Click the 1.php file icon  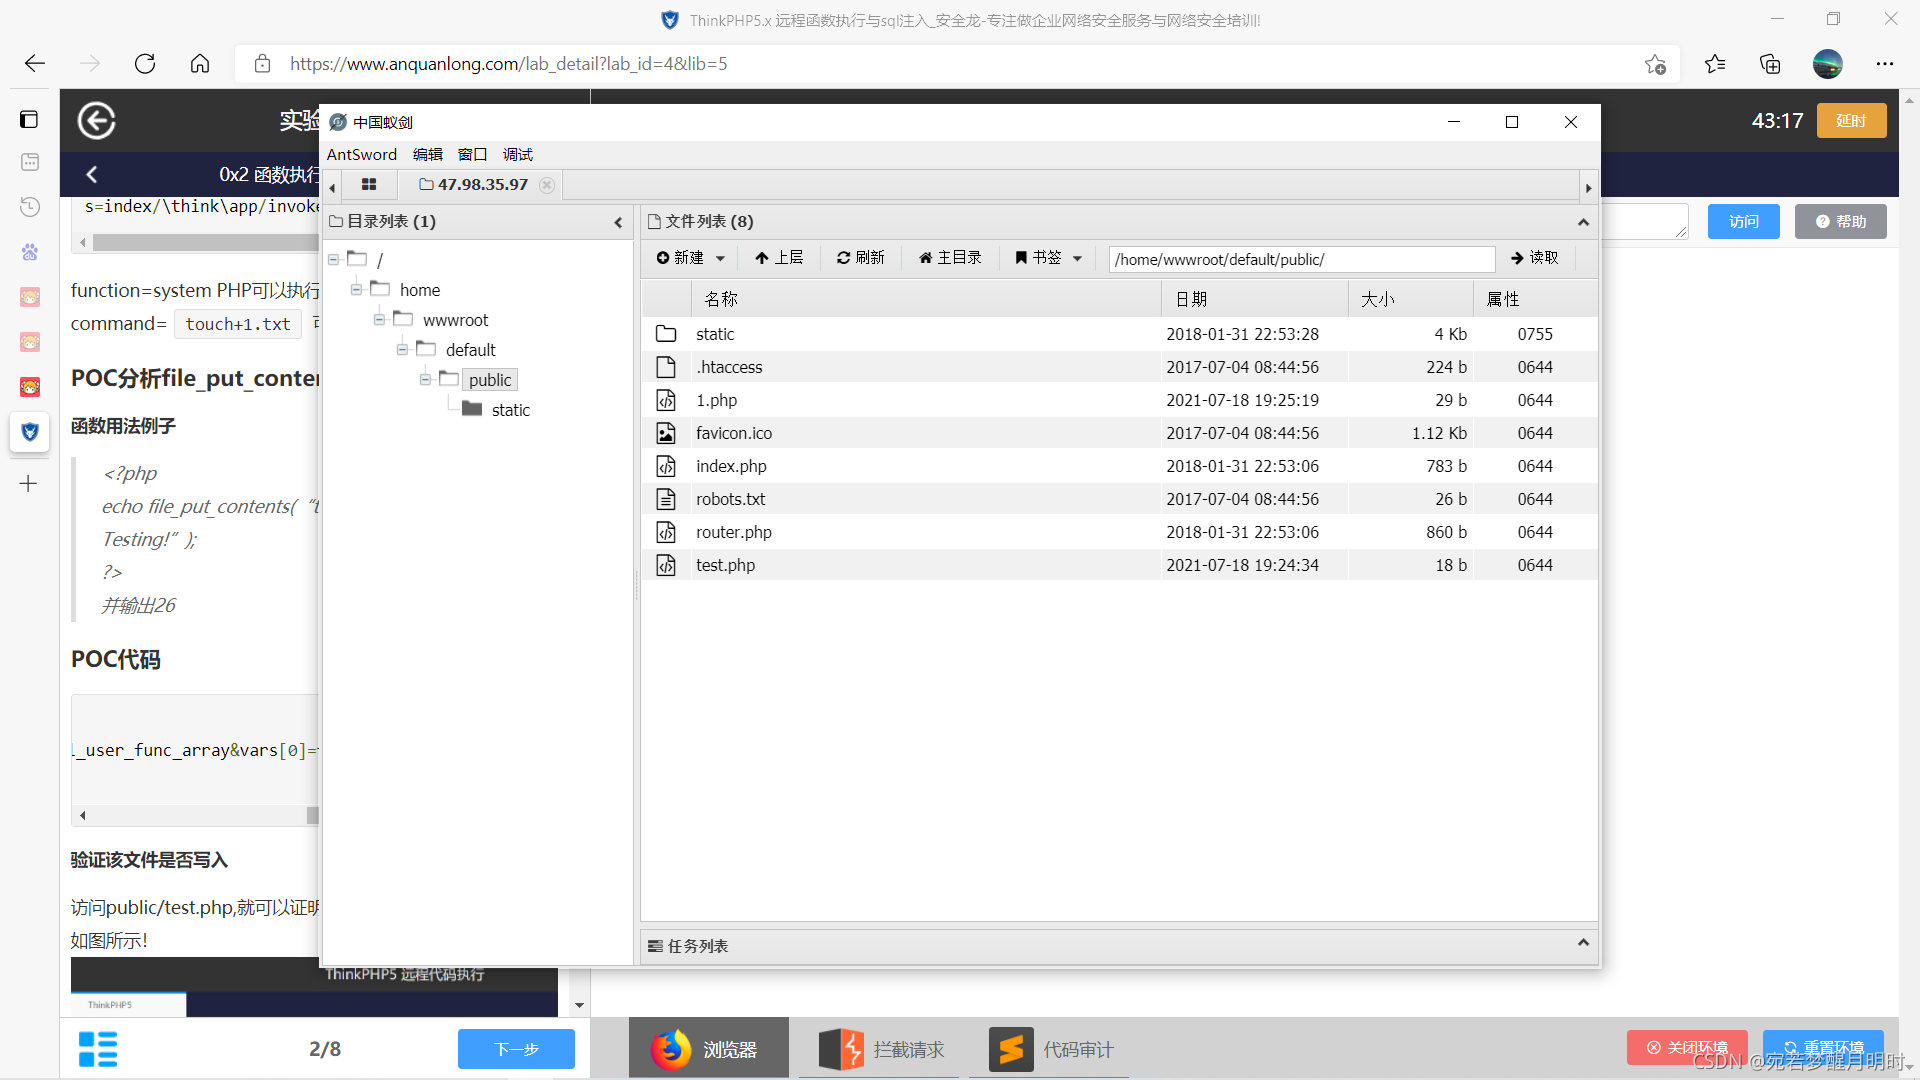(666, 400)
